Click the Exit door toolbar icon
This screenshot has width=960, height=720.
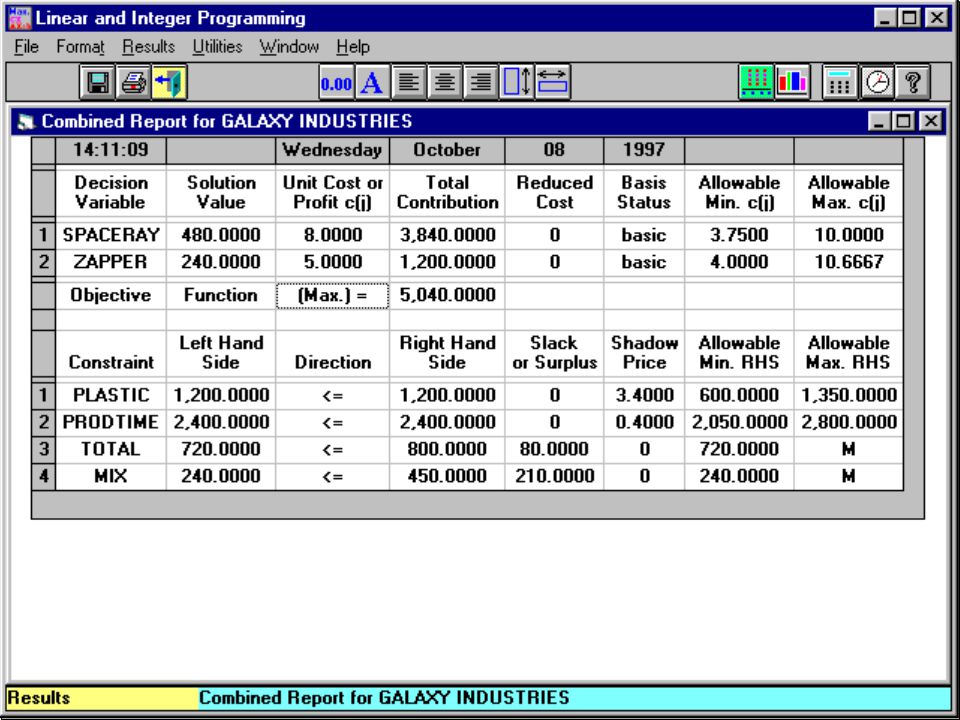[x=170, y=83]
